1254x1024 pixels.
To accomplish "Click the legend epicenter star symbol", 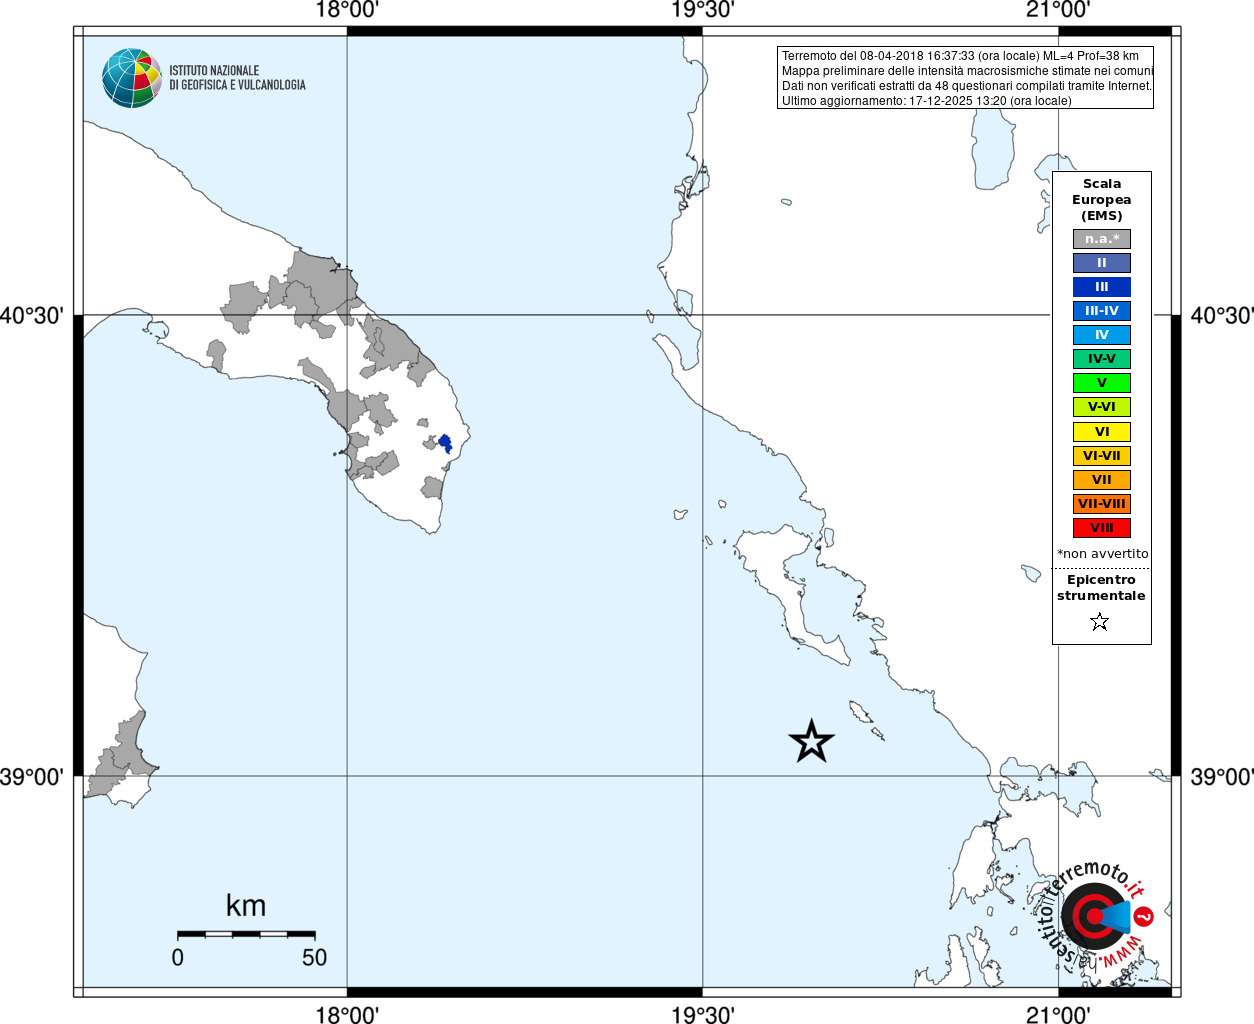I will click(1100, 622).
